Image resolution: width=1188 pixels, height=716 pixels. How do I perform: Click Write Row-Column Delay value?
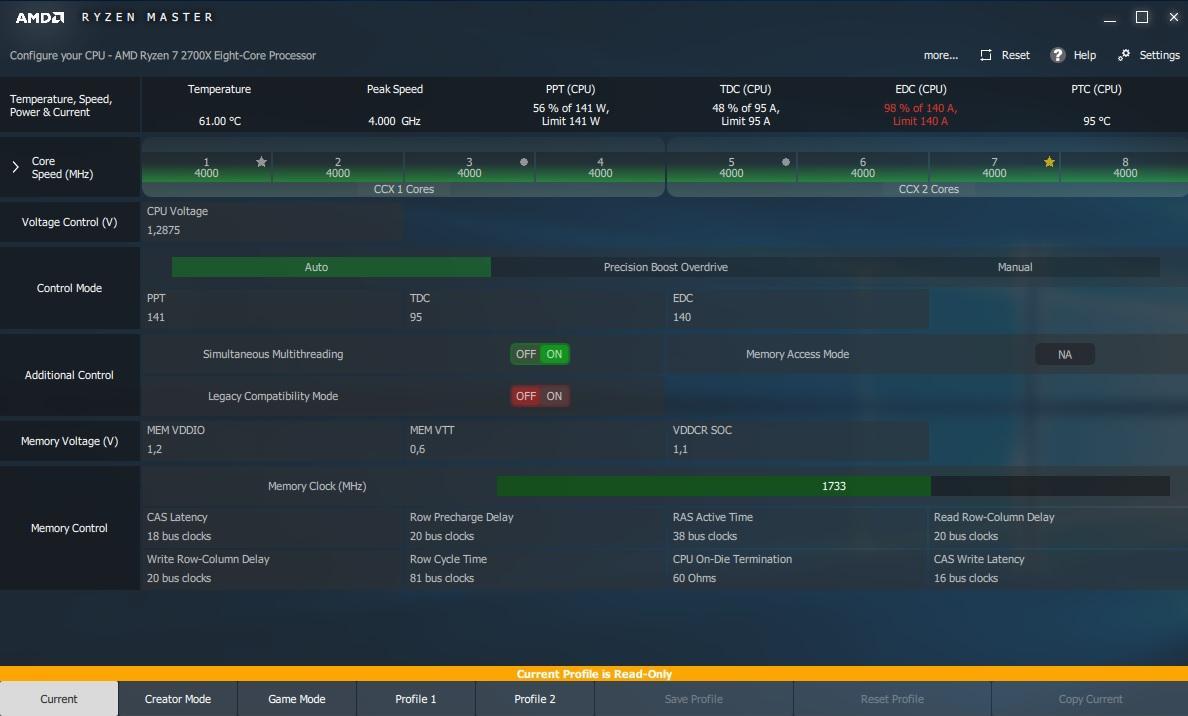coord(179,577)
